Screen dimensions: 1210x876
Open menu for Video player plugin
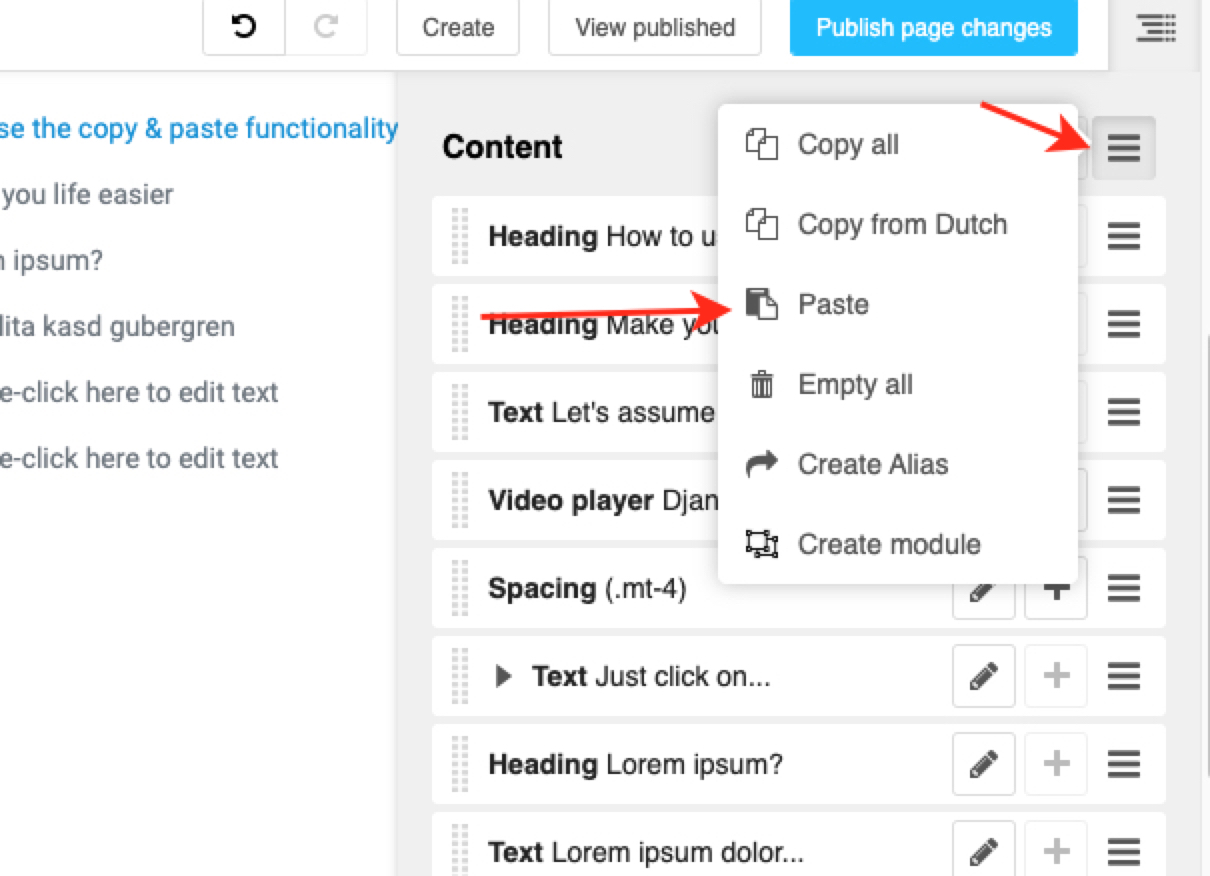coord(1124,500)
